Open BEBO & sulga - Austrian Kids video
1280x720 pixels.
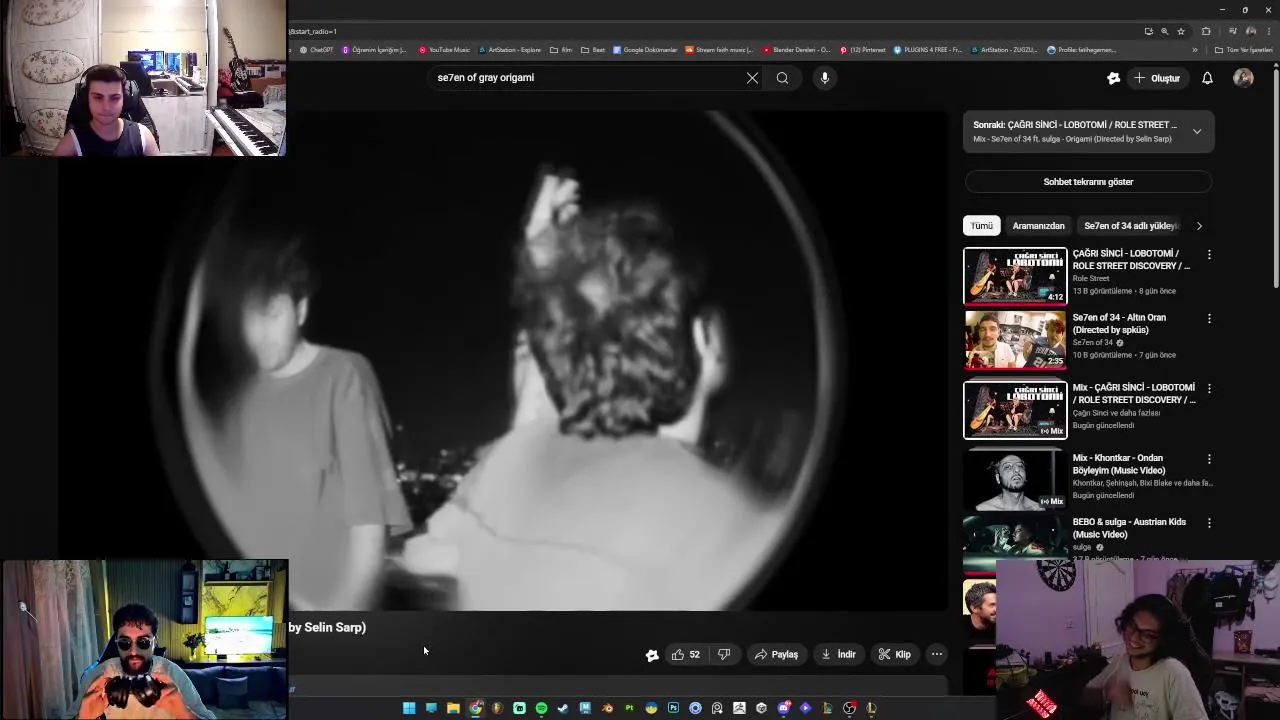[1129, 528]
